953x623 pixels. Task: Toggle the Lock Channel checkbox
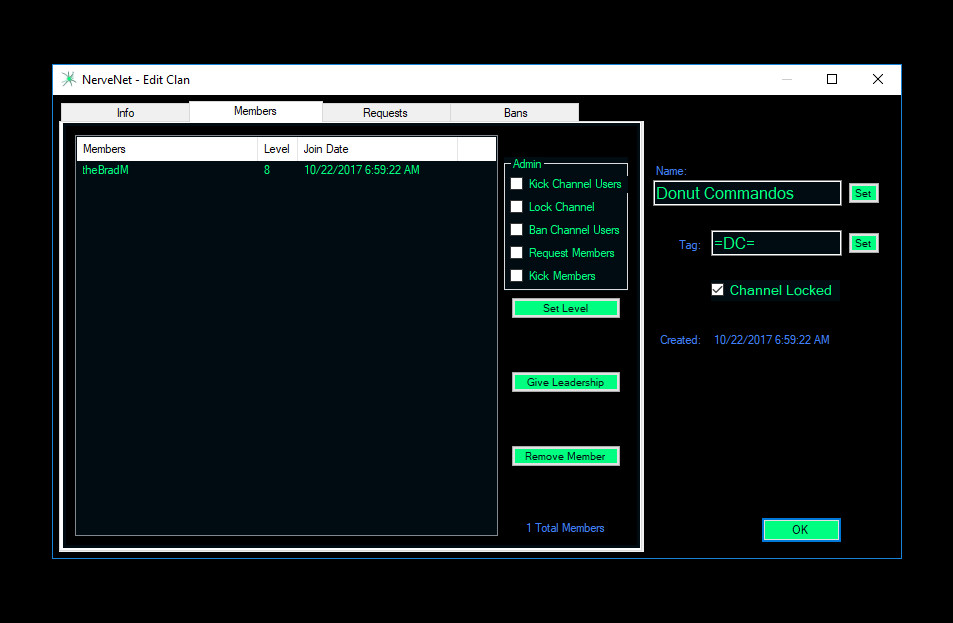[x=517, y=207]
